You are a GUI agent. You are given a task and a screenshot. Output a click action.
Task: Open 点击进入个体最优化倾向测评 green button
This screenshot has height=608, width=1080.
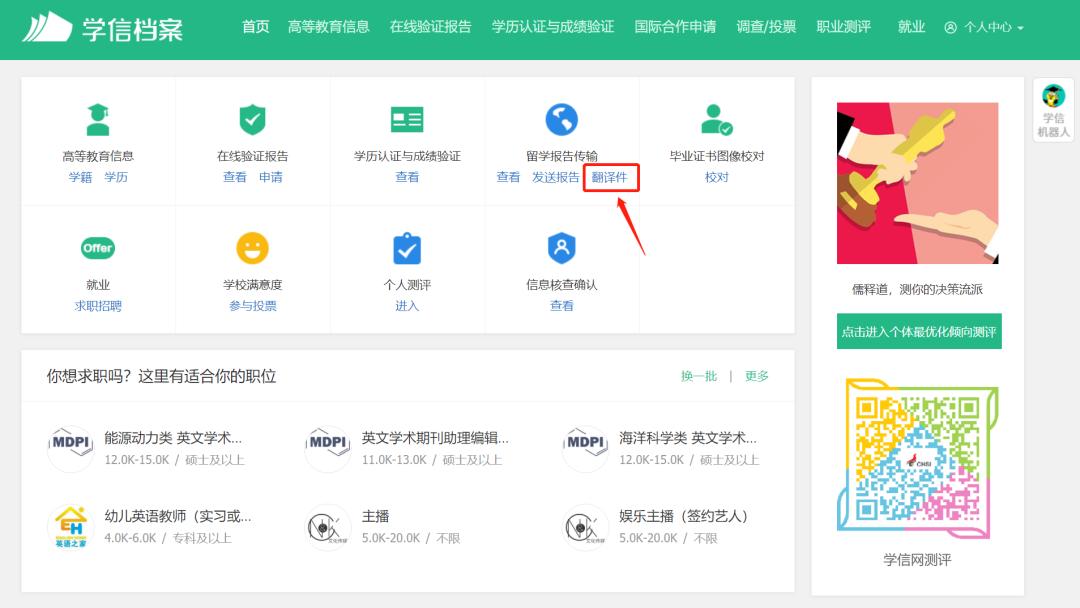coord(916,331)
